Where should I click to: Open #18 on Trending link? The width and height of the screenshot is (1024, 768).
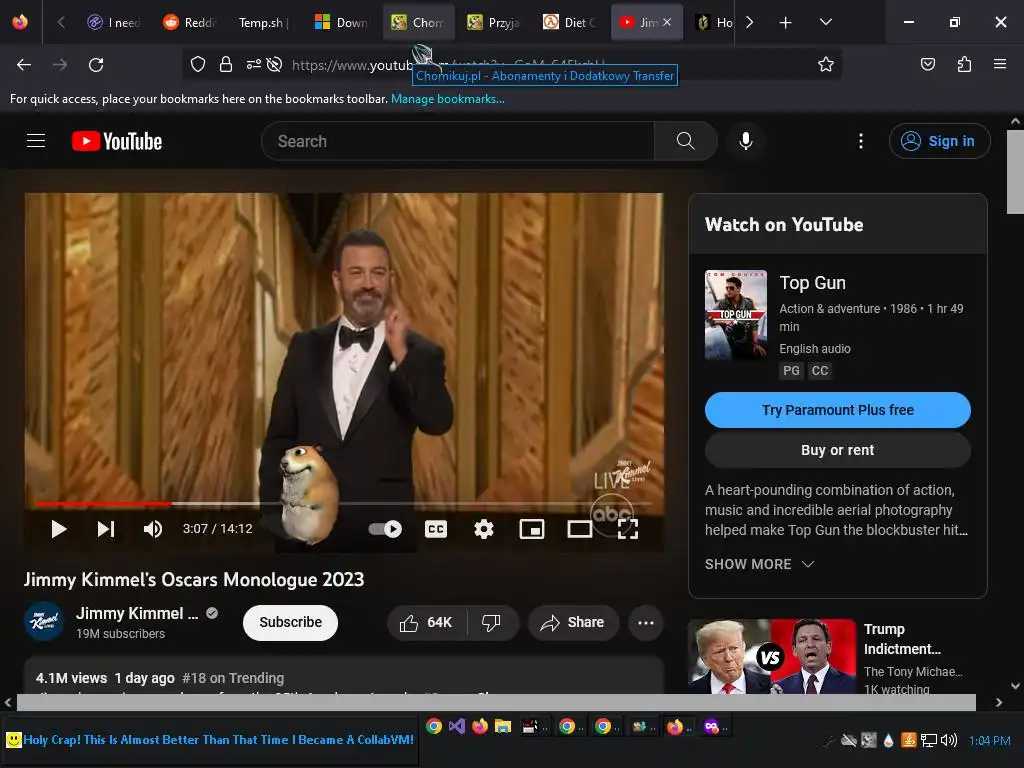[233, 678]
